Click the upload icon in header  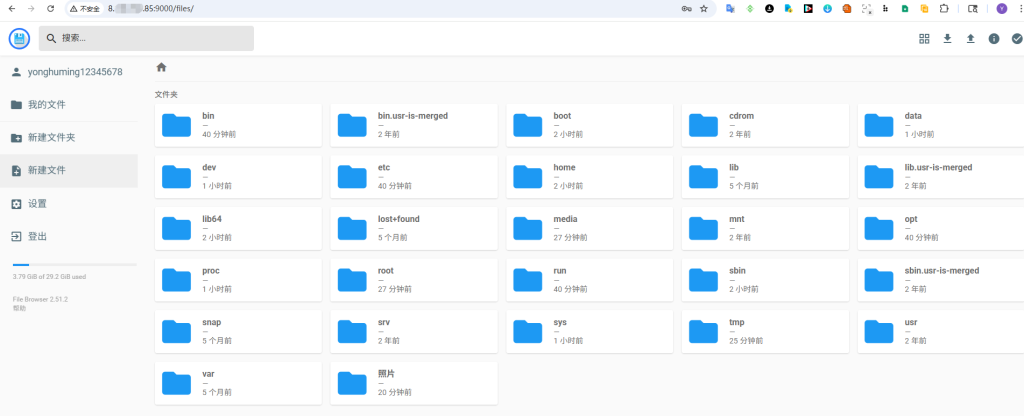[970, 39]
